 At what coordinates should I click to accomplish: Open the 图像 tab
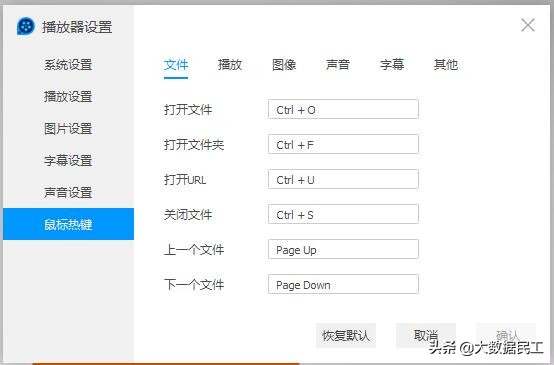(284, 65)
